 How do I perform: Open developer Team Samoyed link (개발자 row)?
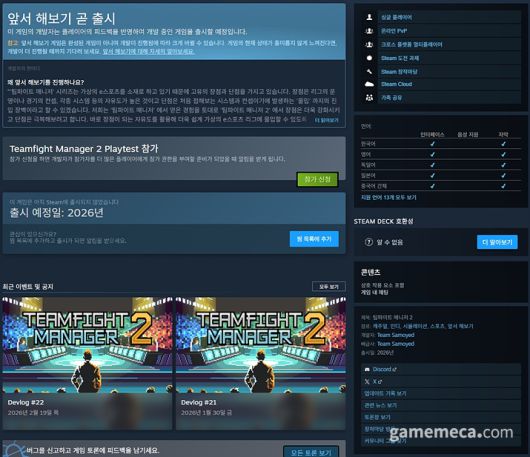coord(395,335)
